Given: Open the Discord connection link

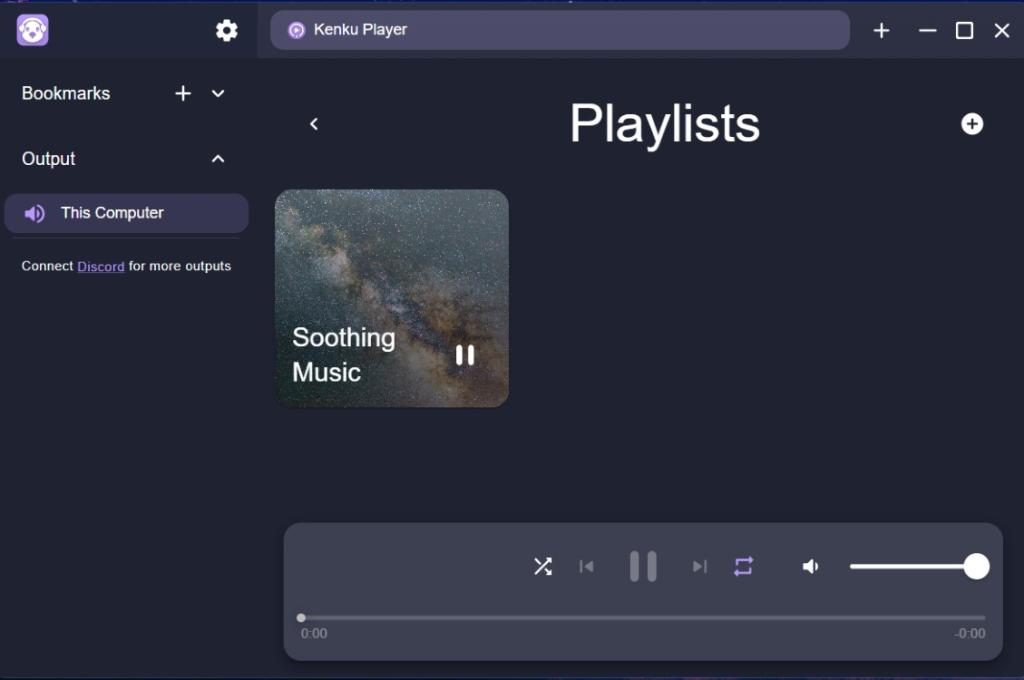Looking at the screenshot, I should point(100,266).
